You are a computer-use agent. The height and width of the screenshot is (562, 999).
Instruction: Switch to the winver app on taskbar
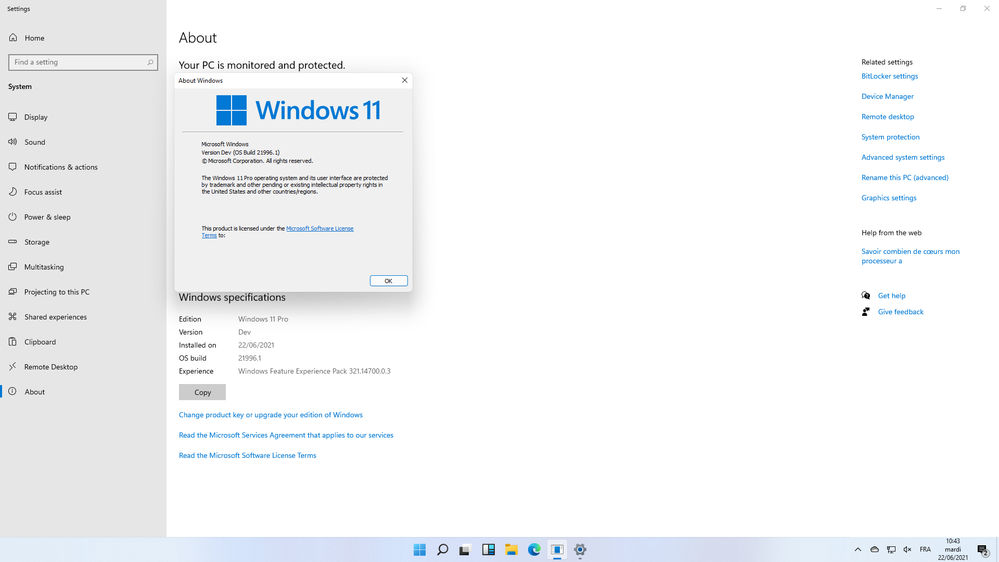(x=557, y=549)
